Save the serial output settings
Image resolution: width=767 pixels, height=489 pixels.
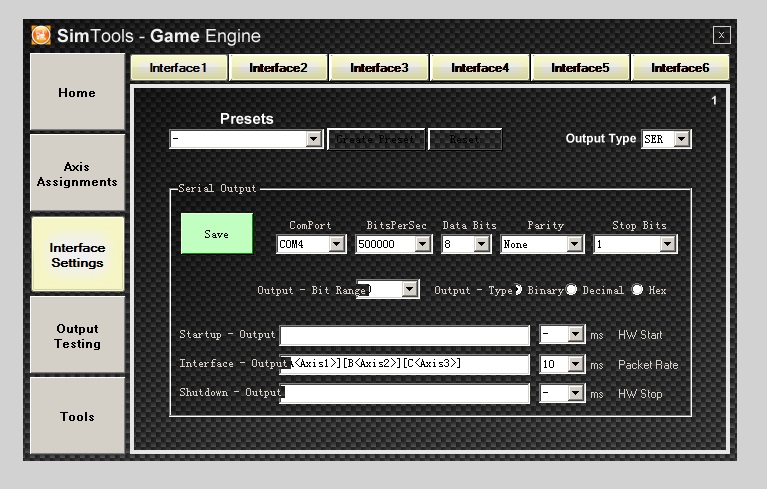(x=217, y=234)
